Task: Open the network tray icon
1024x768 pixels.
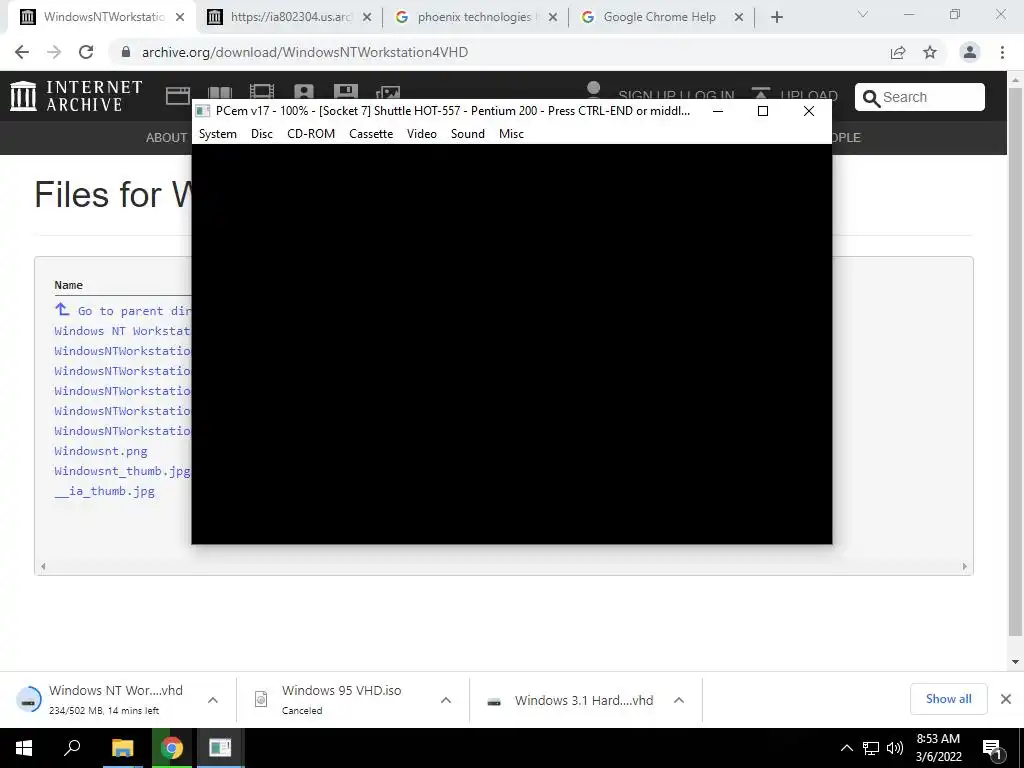Action: pos(871,748)
